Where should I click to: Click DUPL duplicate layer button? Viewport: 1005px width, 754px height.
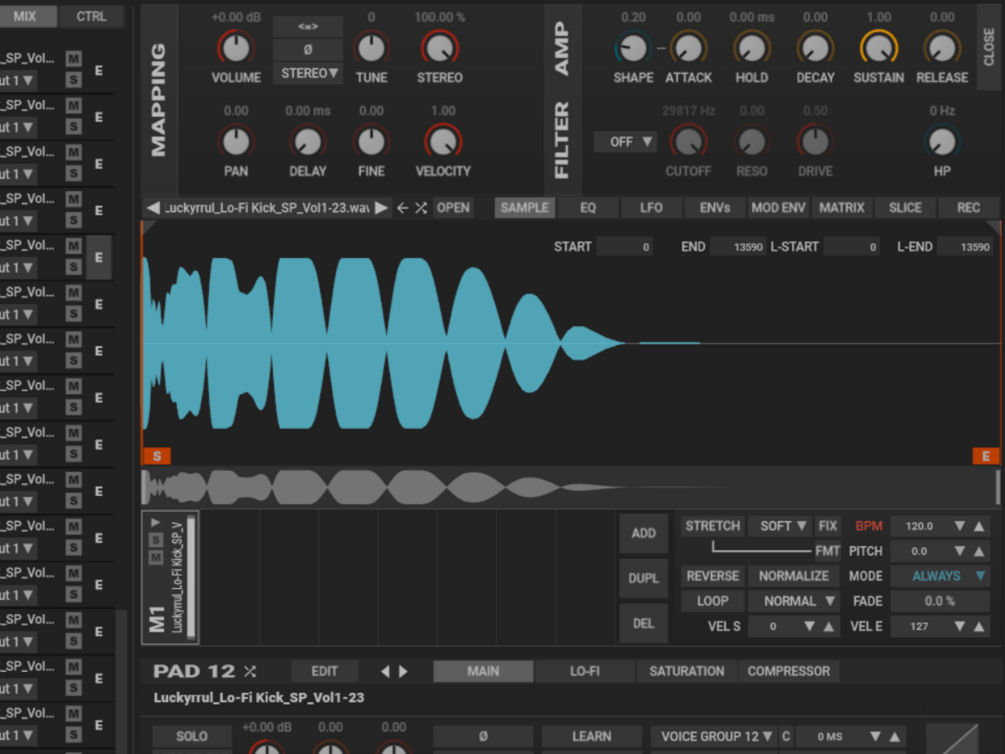[644, 578]
